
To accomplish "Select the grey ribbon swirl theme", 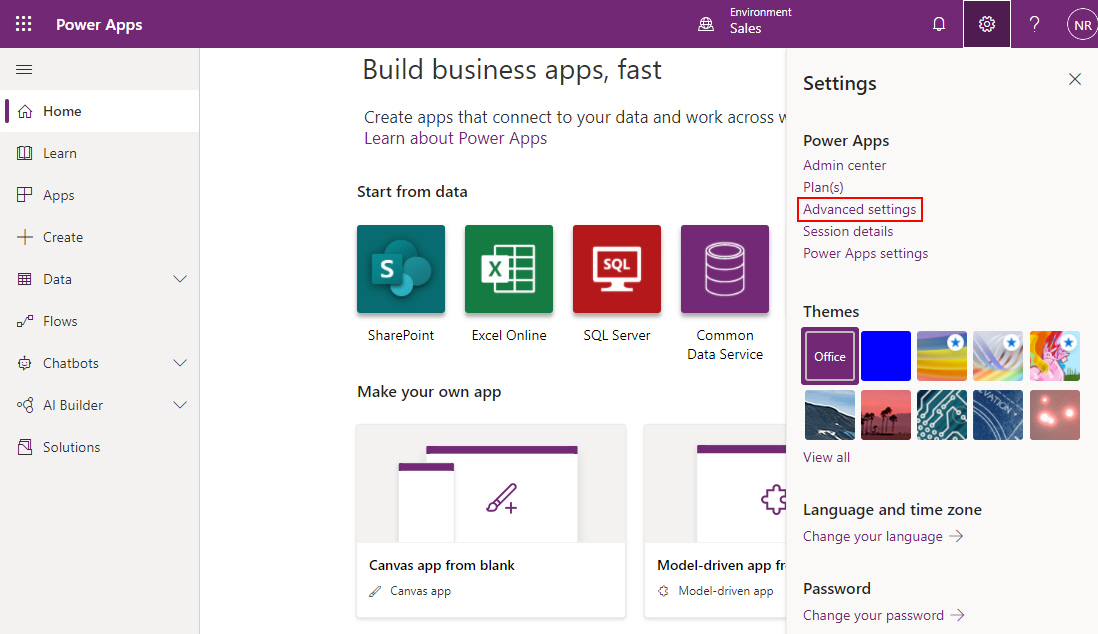I will tap(998, 356).
